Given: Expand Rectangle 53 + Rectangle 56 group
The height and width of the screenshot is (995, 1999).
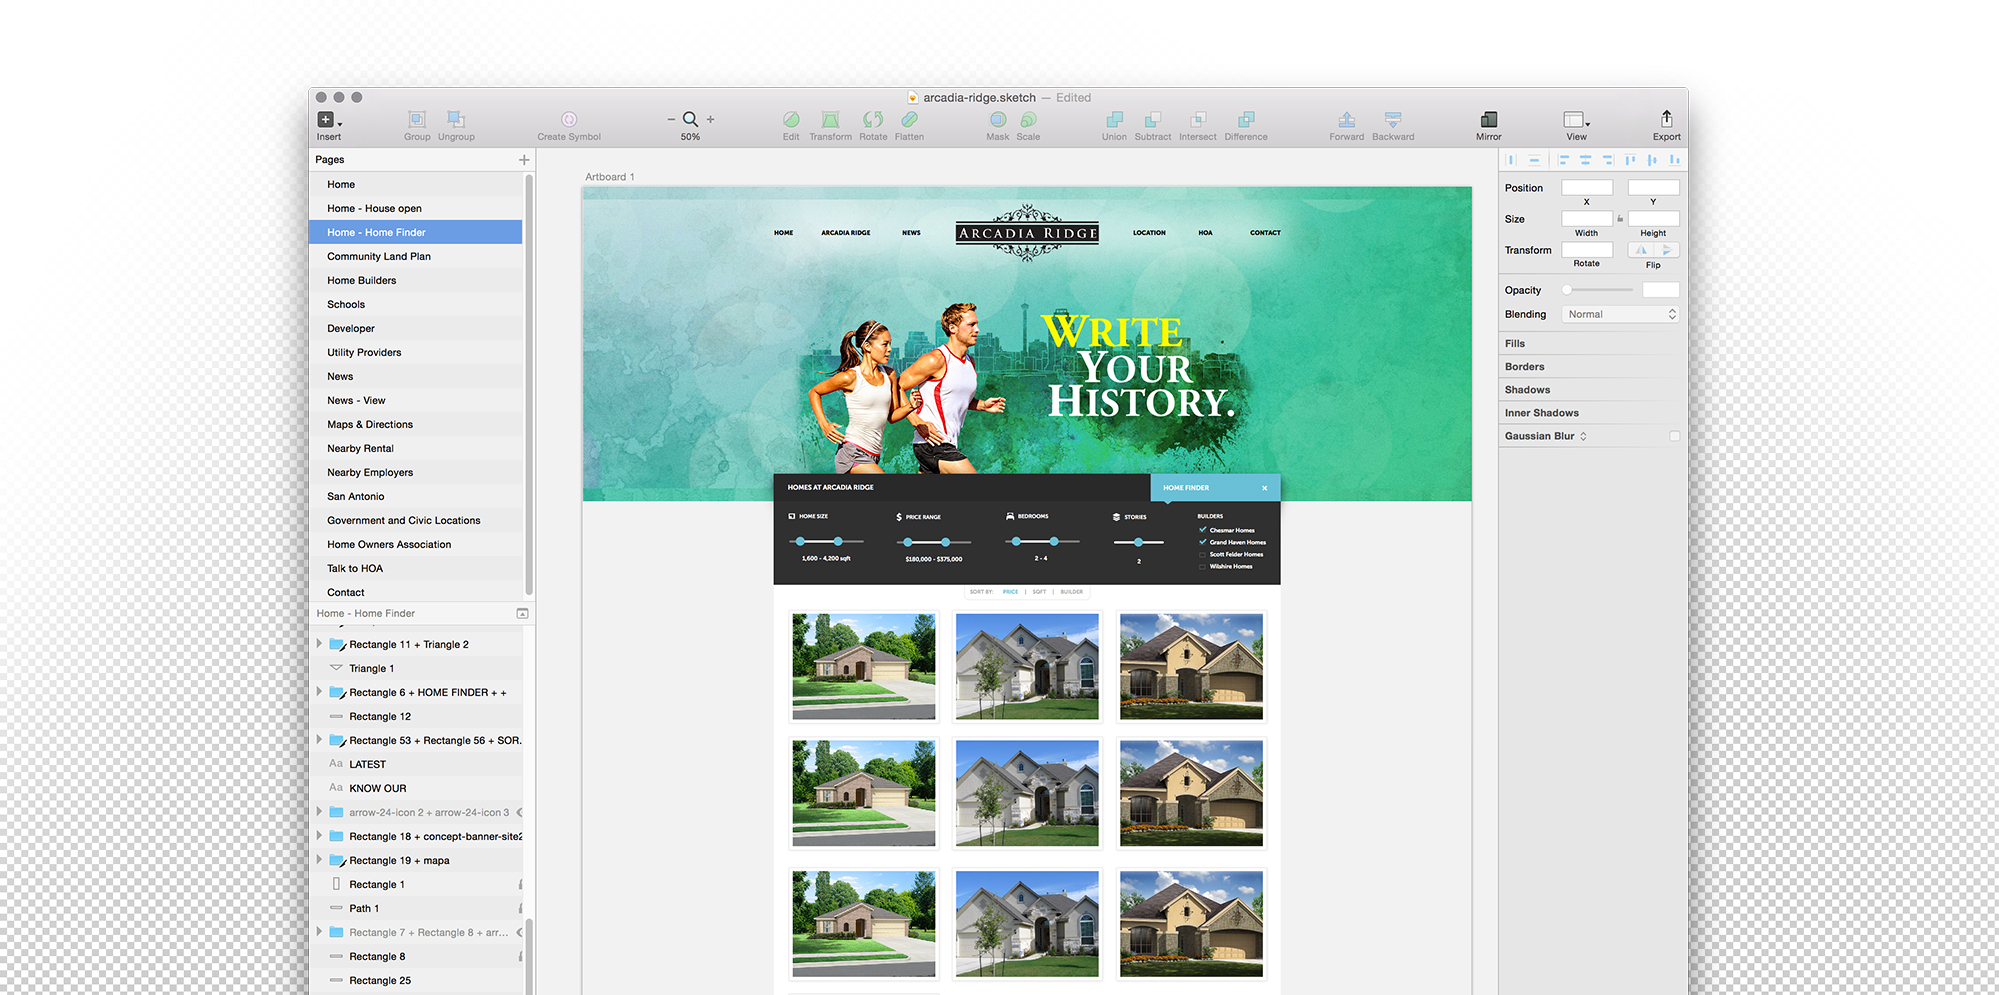Looking at the screenshot, I should click(x=319, y=740).
